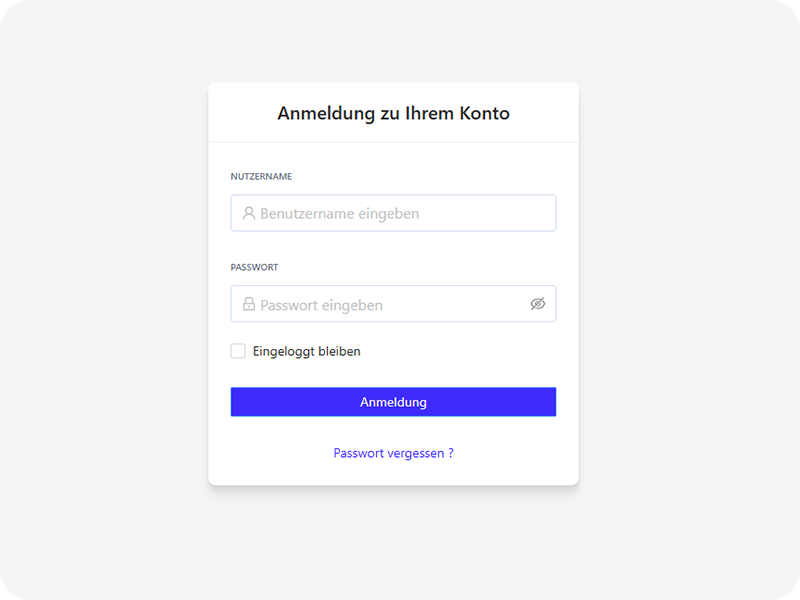The height and width of the screenshot is (600, 800).
Task: Click the PASSWORT field label
Action: pyautogui.click(x=254, y=268)
